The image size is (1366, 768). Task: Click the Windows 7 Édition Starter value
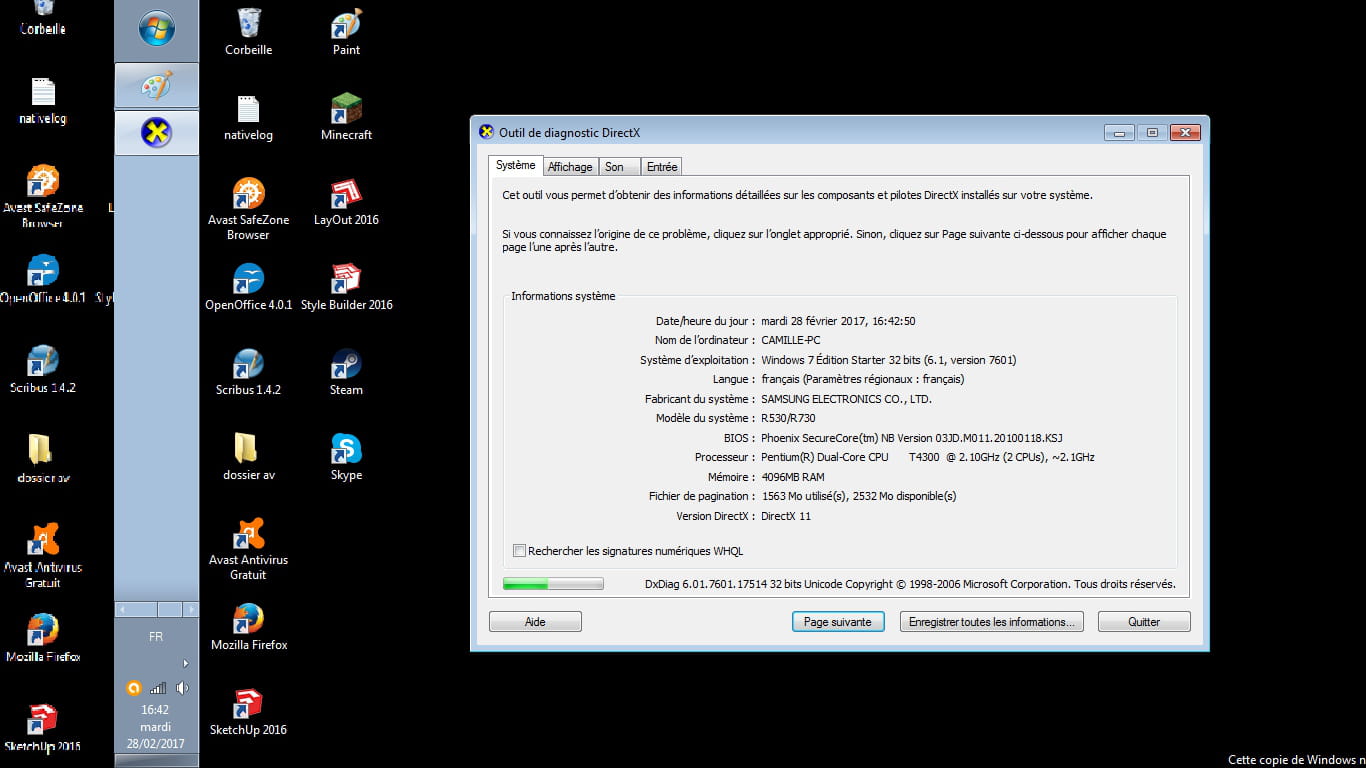[888, 360]
